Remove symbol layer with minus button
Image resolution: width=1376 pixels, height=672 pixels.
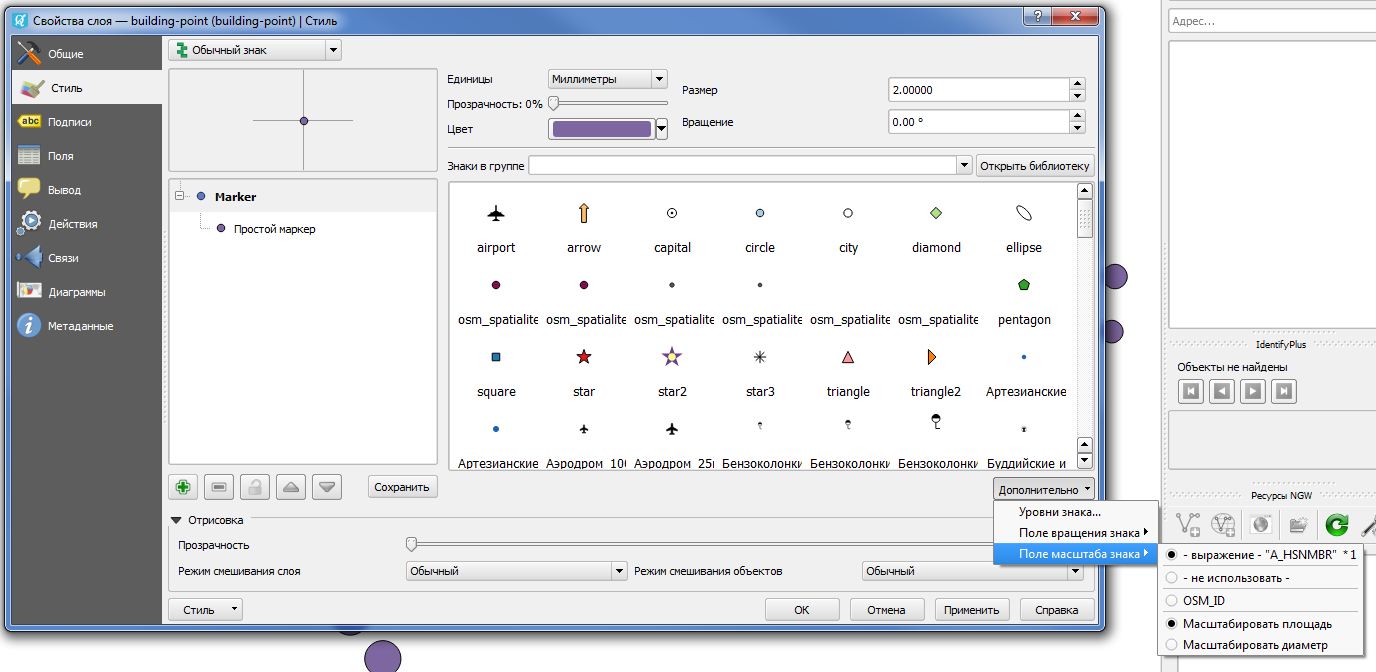[219, 487]
